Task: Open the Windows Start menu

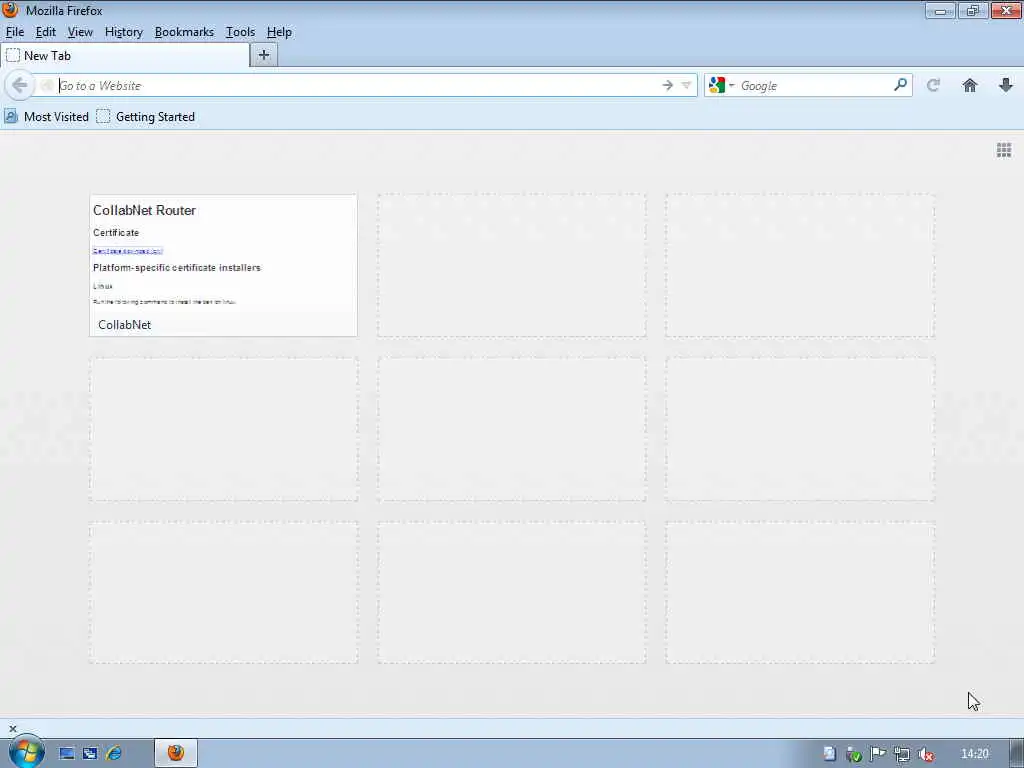Action: [27, 752]
